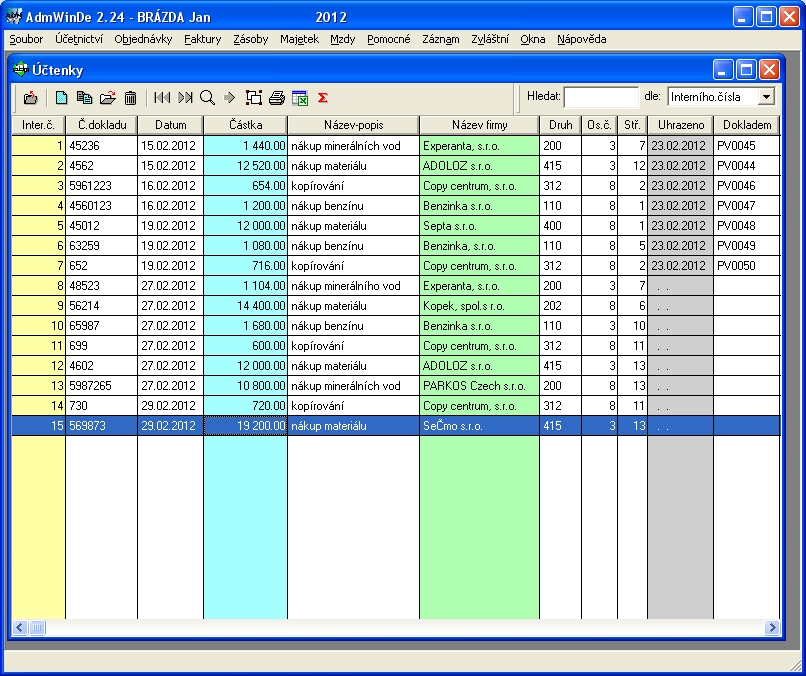The height and width of the screenshot is (676, 806).
Task: Select document number 5961223 cell
Action: pyautogui.click(x=102, y=186)
